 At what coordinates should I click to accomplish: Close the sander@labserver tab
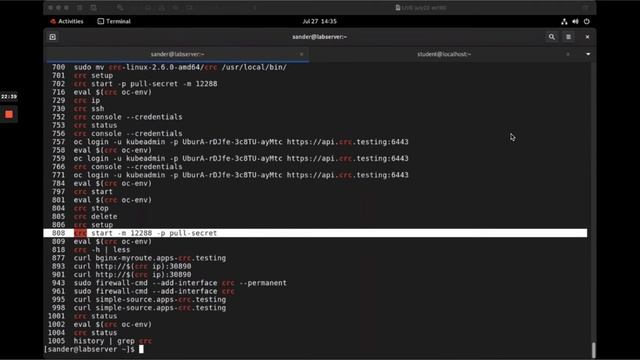point(301,54)
